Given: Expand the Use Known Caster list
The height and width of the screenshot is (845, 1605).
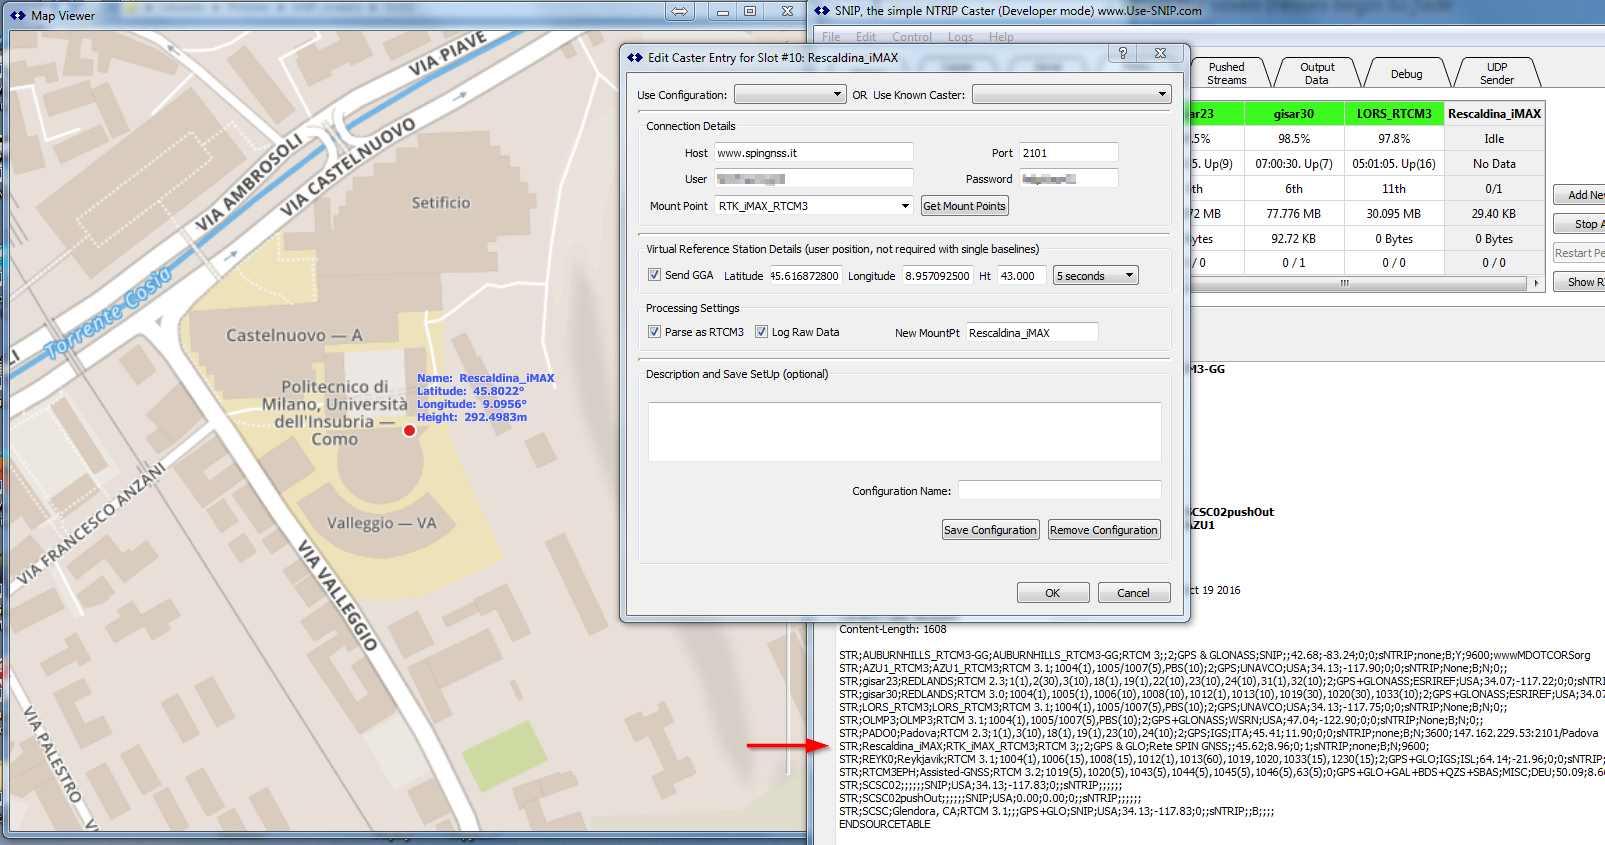Looking at the screenshot, I should tap(1071, 95).
